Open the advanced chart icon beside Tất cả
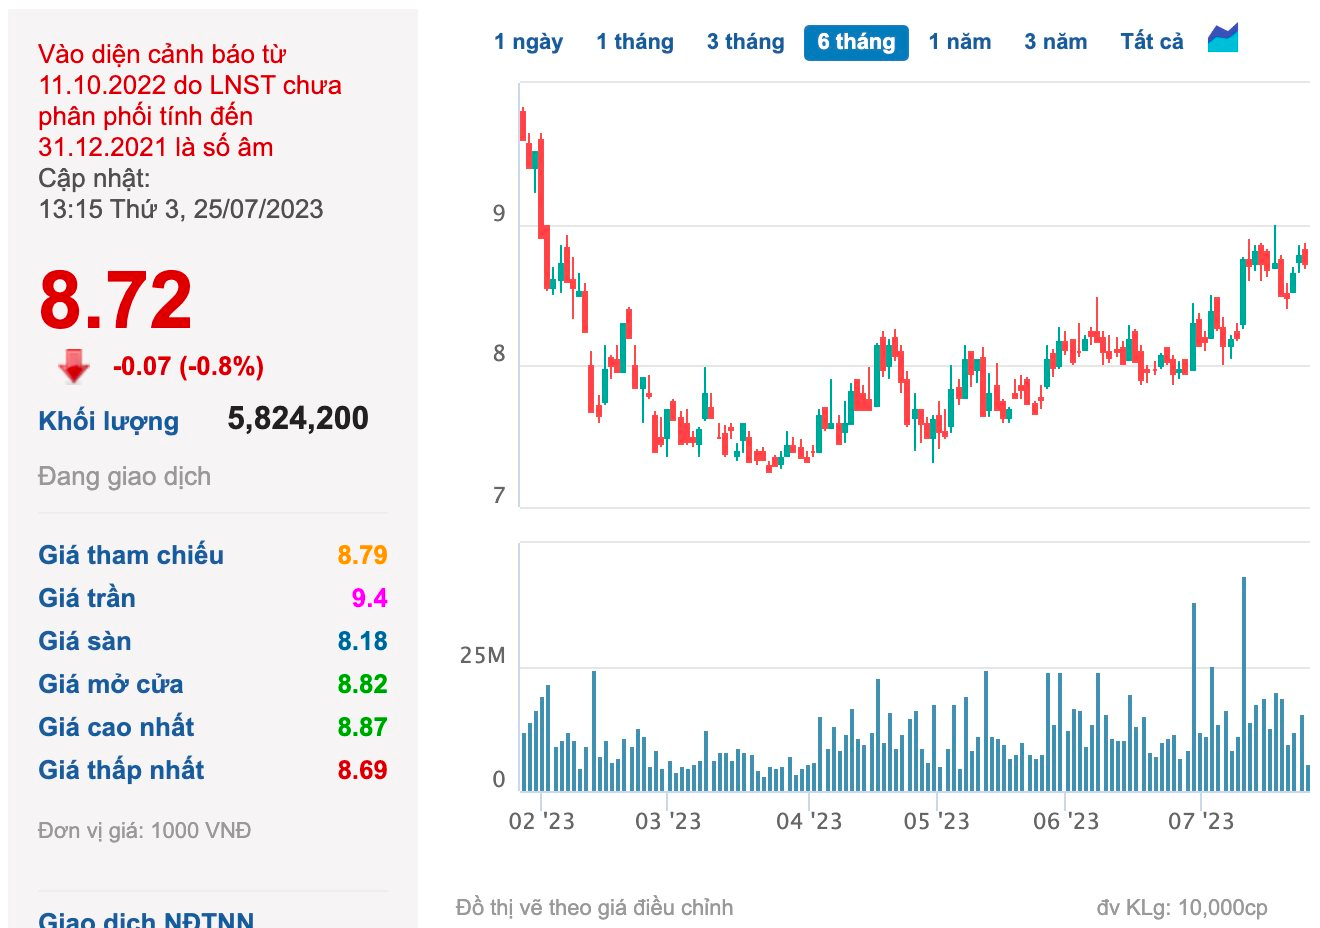 tap(1223, 39)
